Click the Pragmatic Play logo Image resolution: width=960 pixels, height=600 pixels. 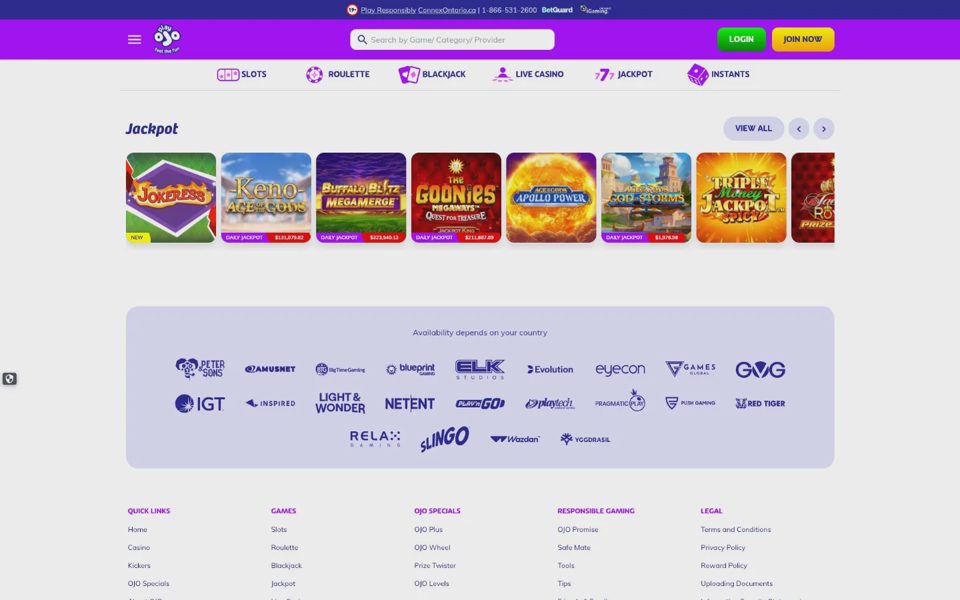[x=620, y=401]
